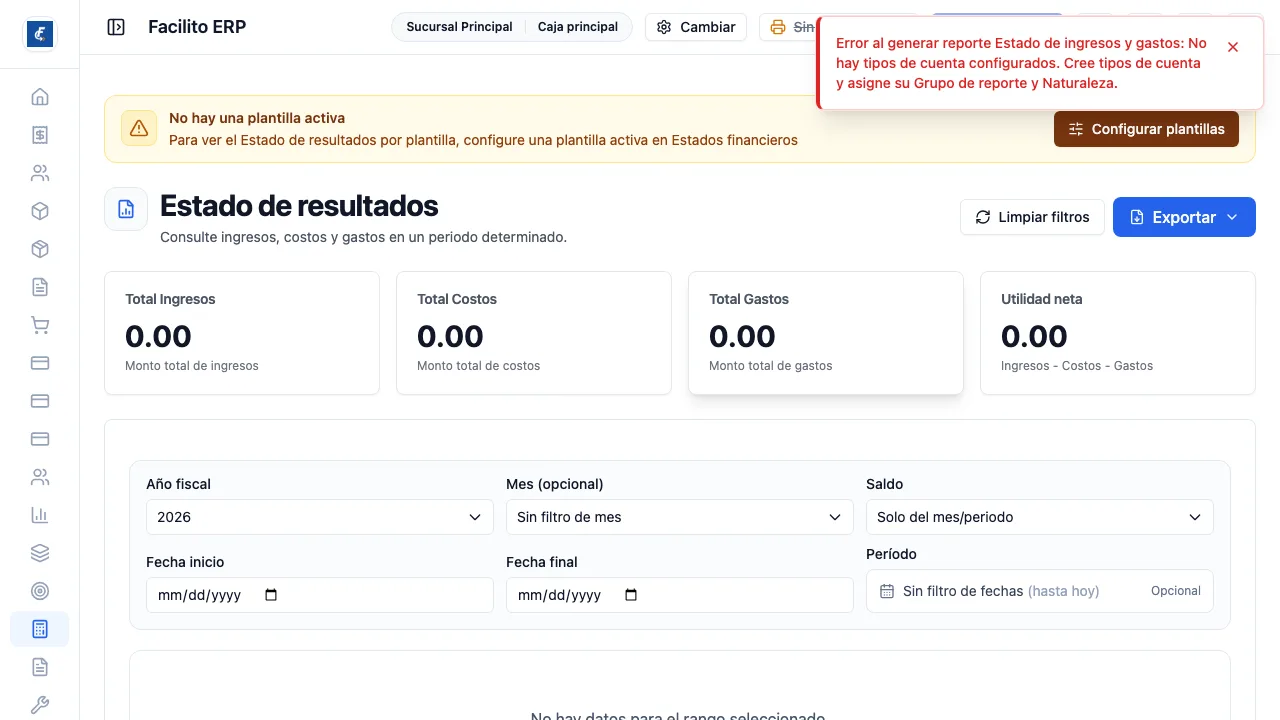Open the wrench tools sidebar icon
Screen dimensions: 1280x720
40,705
